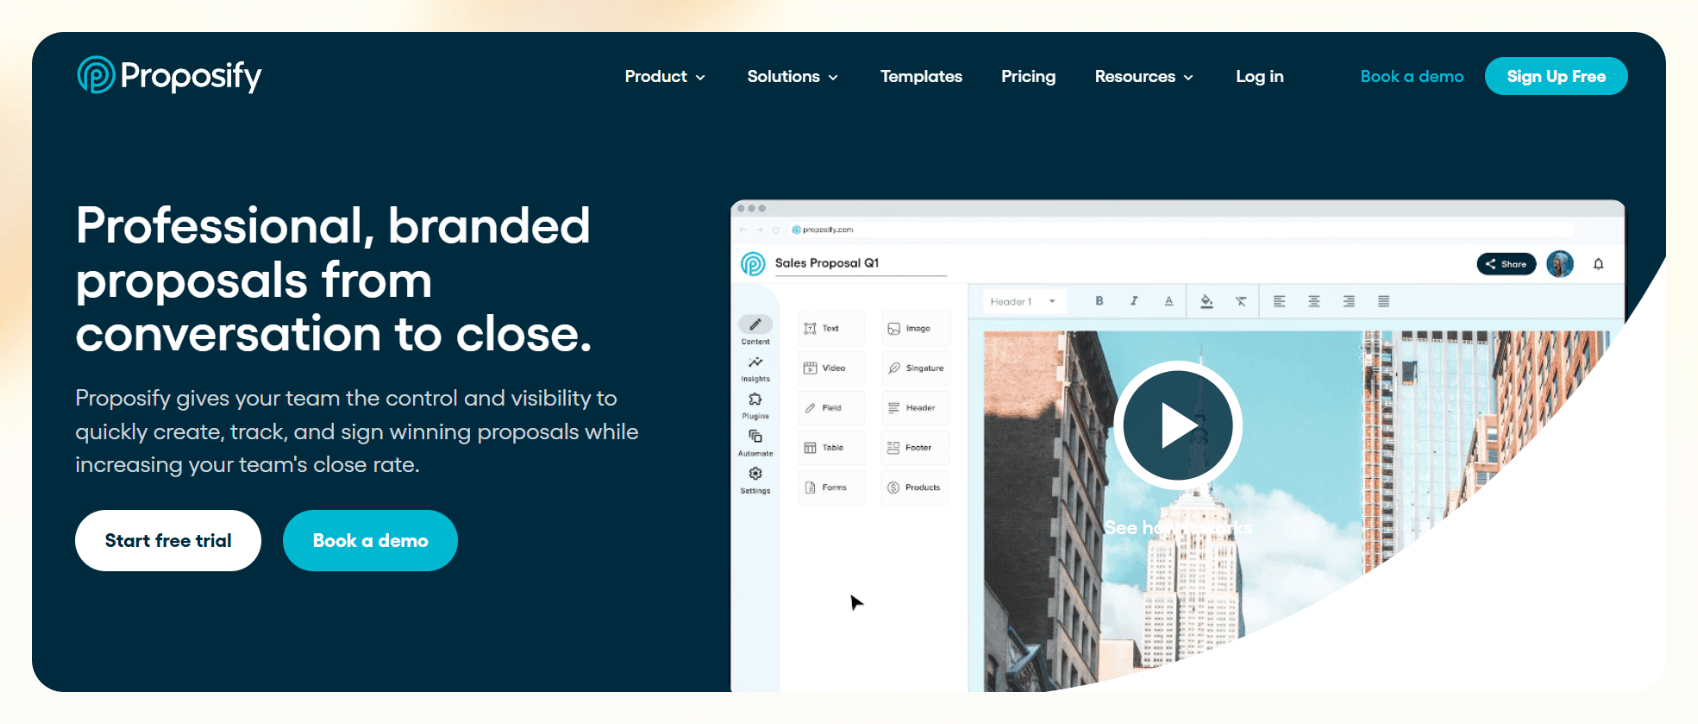1698x724 pixels.
Task: Add a Field content block
Action: (831, 408)
